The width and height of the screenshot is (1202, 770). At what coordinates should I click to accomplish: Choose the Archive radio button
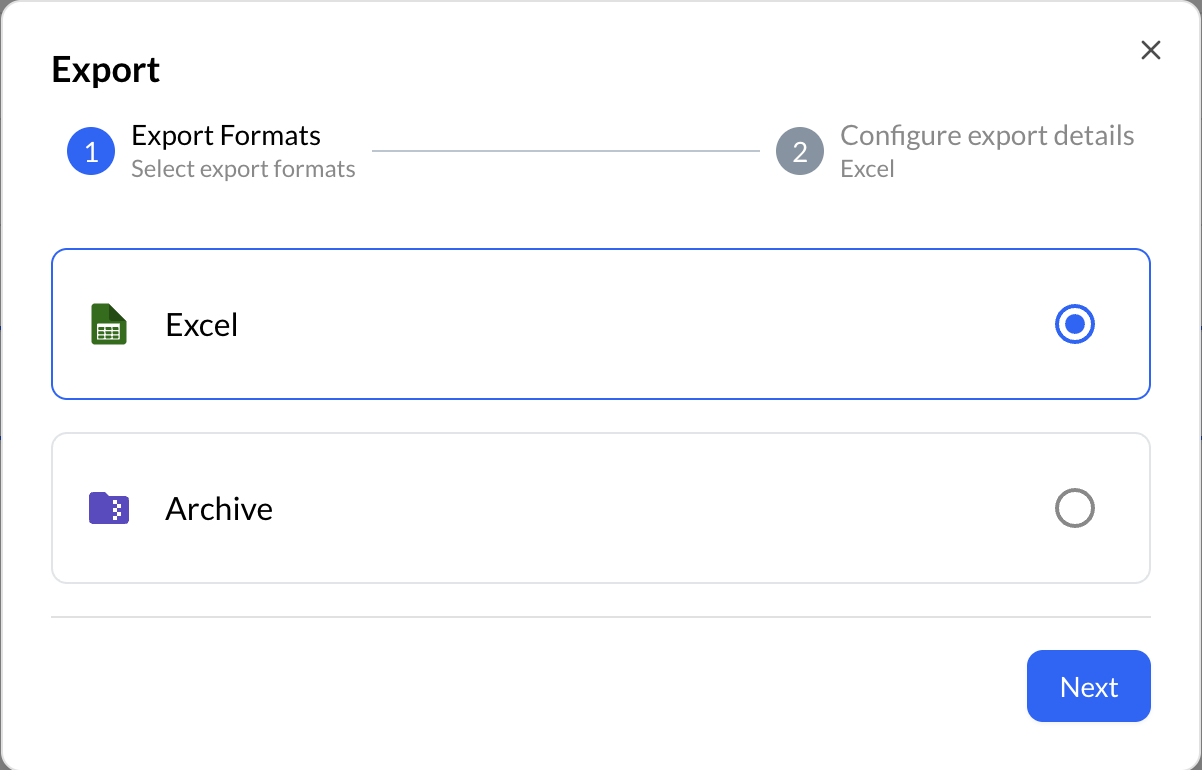point(1074,508)
